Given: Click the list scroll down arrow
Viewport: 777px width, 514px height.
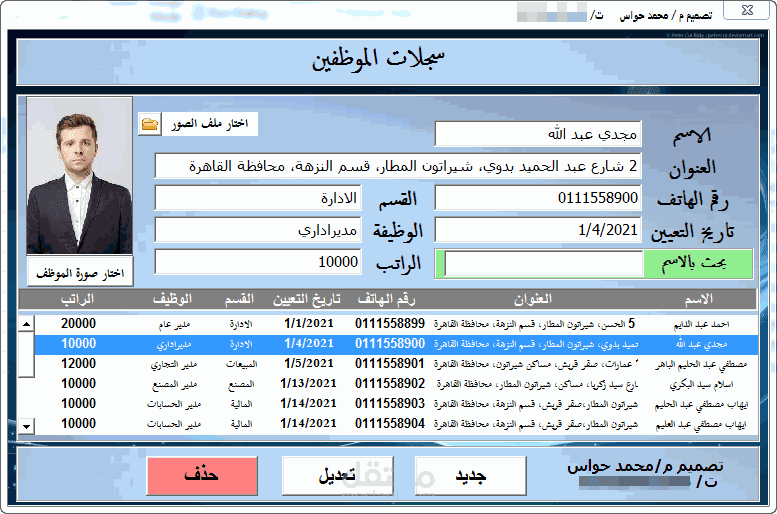Looking at the screenshot, I should (x=26, y=426).
